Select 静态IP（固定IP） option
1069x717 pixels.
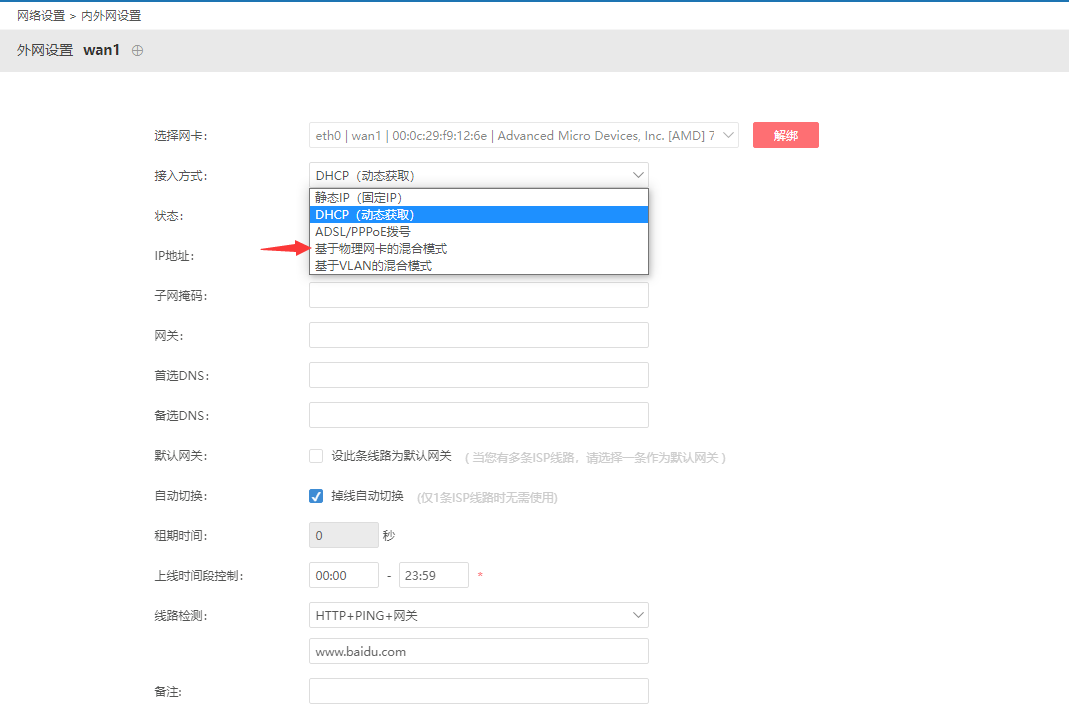[x=479, y=198]
